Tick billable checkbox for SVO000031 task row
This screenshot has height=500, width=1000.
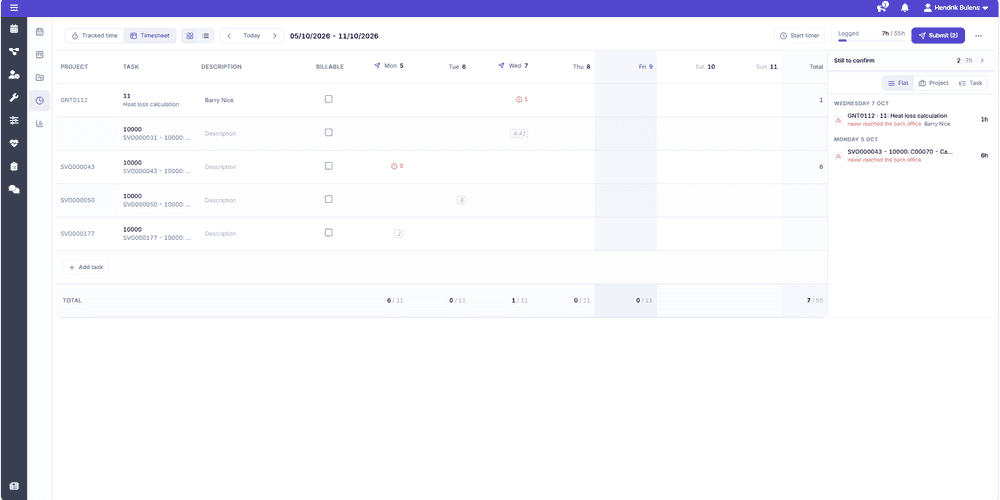point(328,132)
